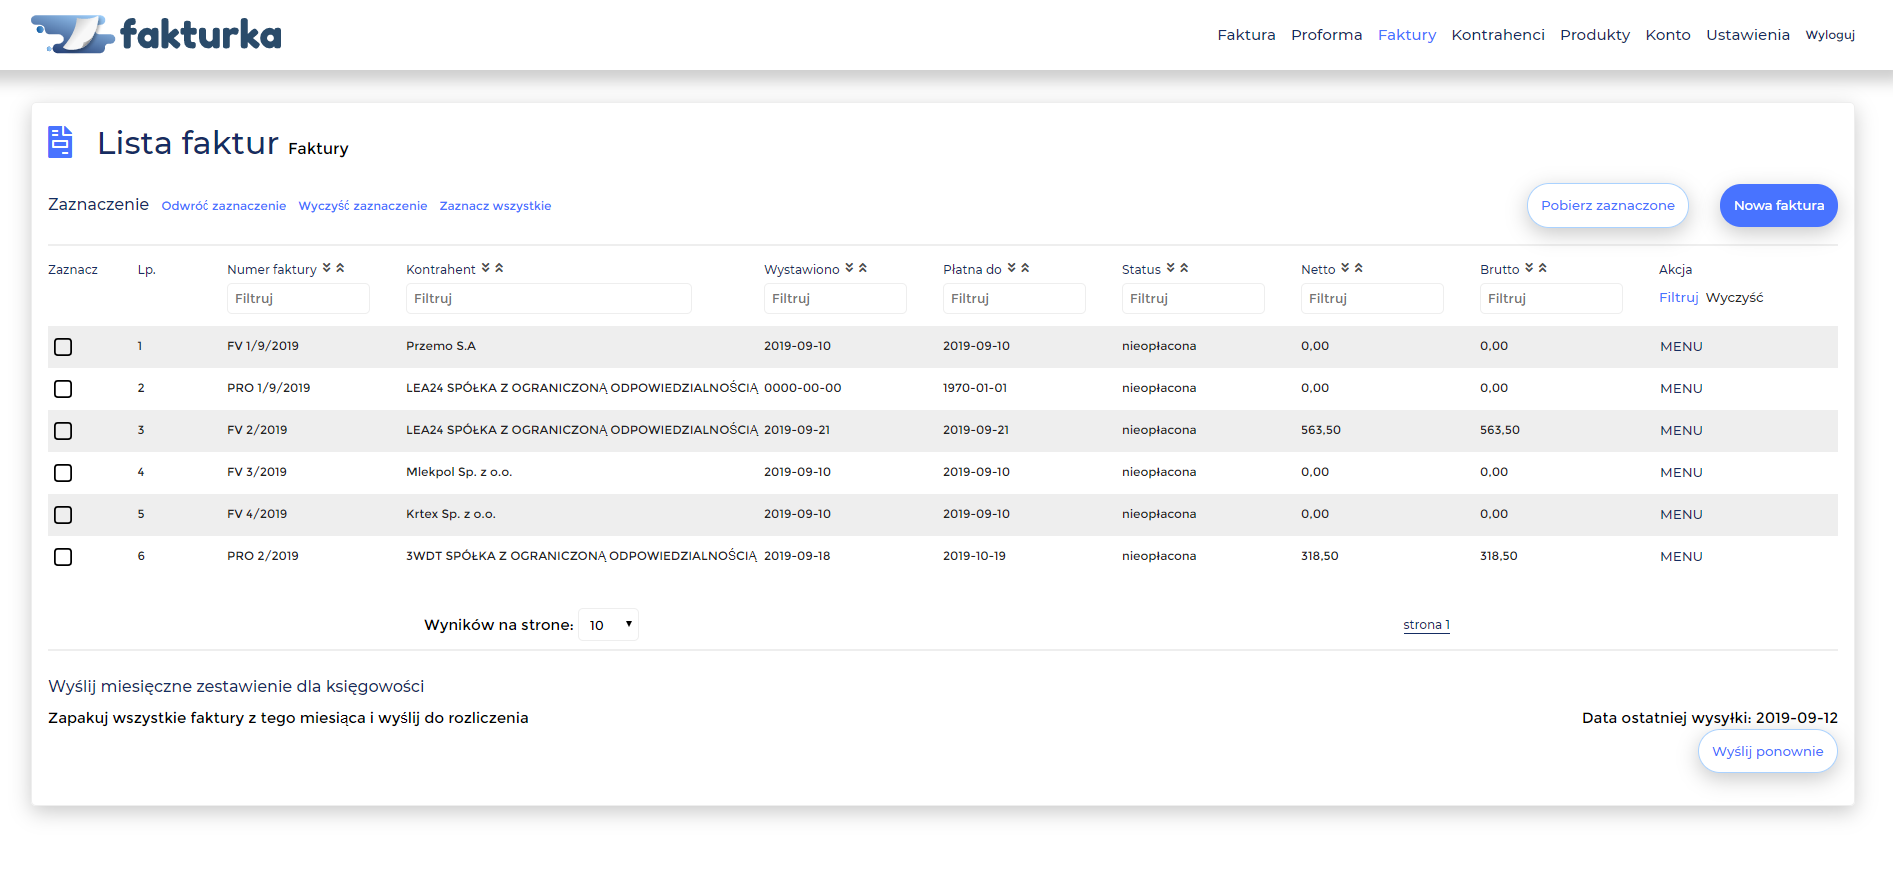Sort Status column descending arrow
1893x871 pixels.
[1171, 268]
